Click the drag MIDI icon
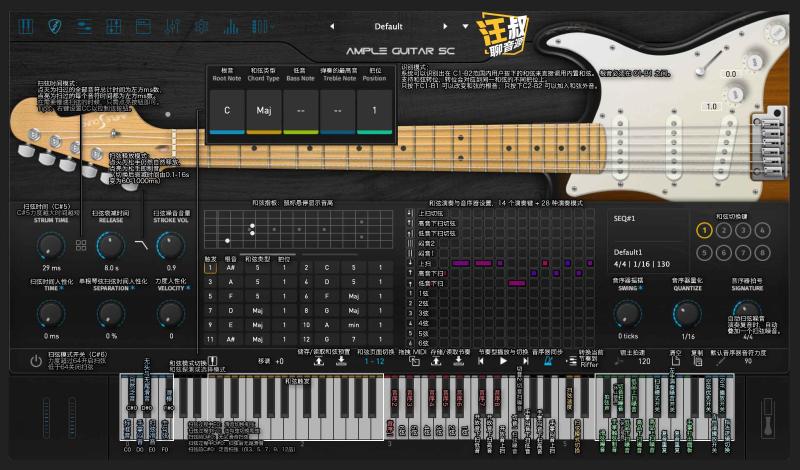 (414, 361)
